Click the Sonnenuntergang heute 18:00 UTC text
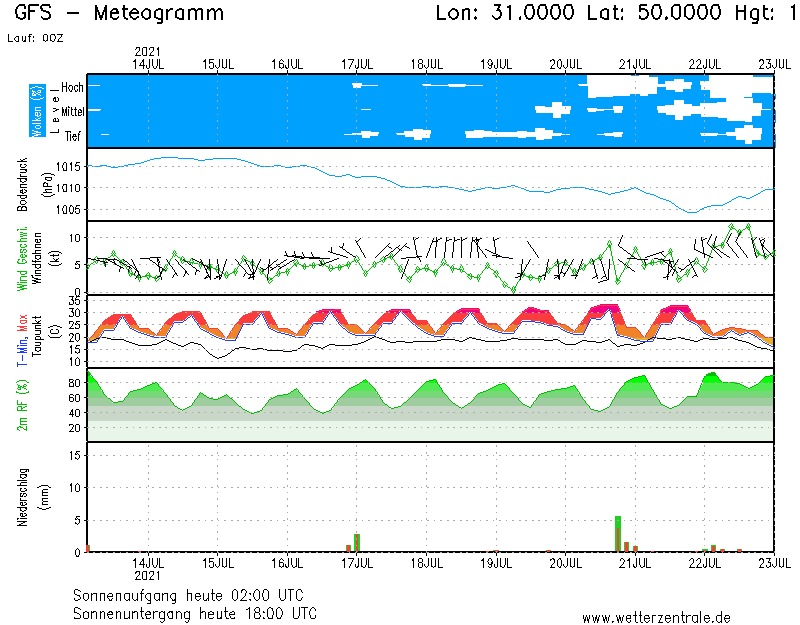Screen dimensions: 800x625 click(195, 613)
